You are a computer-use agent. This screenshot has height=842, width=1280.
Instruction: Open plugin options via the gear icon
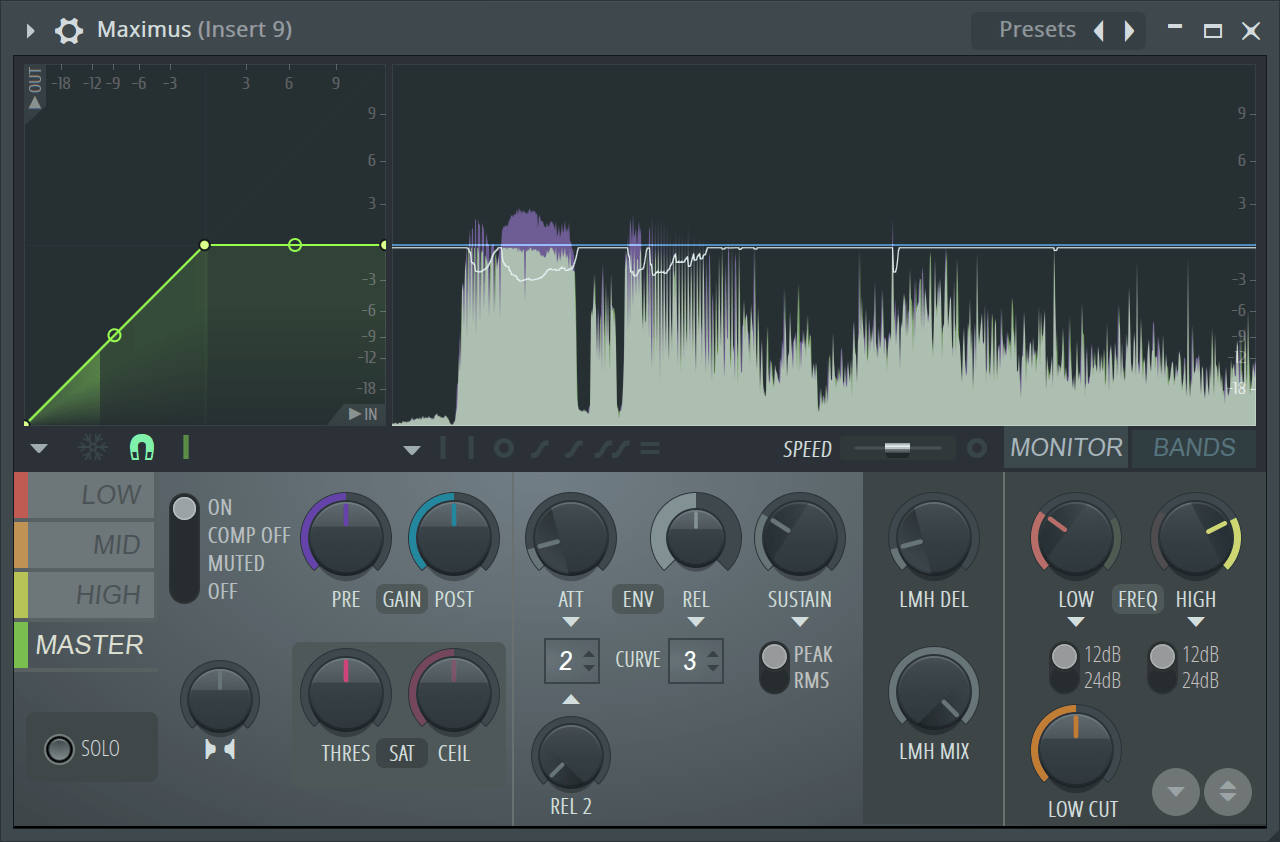tap(68, 30)
